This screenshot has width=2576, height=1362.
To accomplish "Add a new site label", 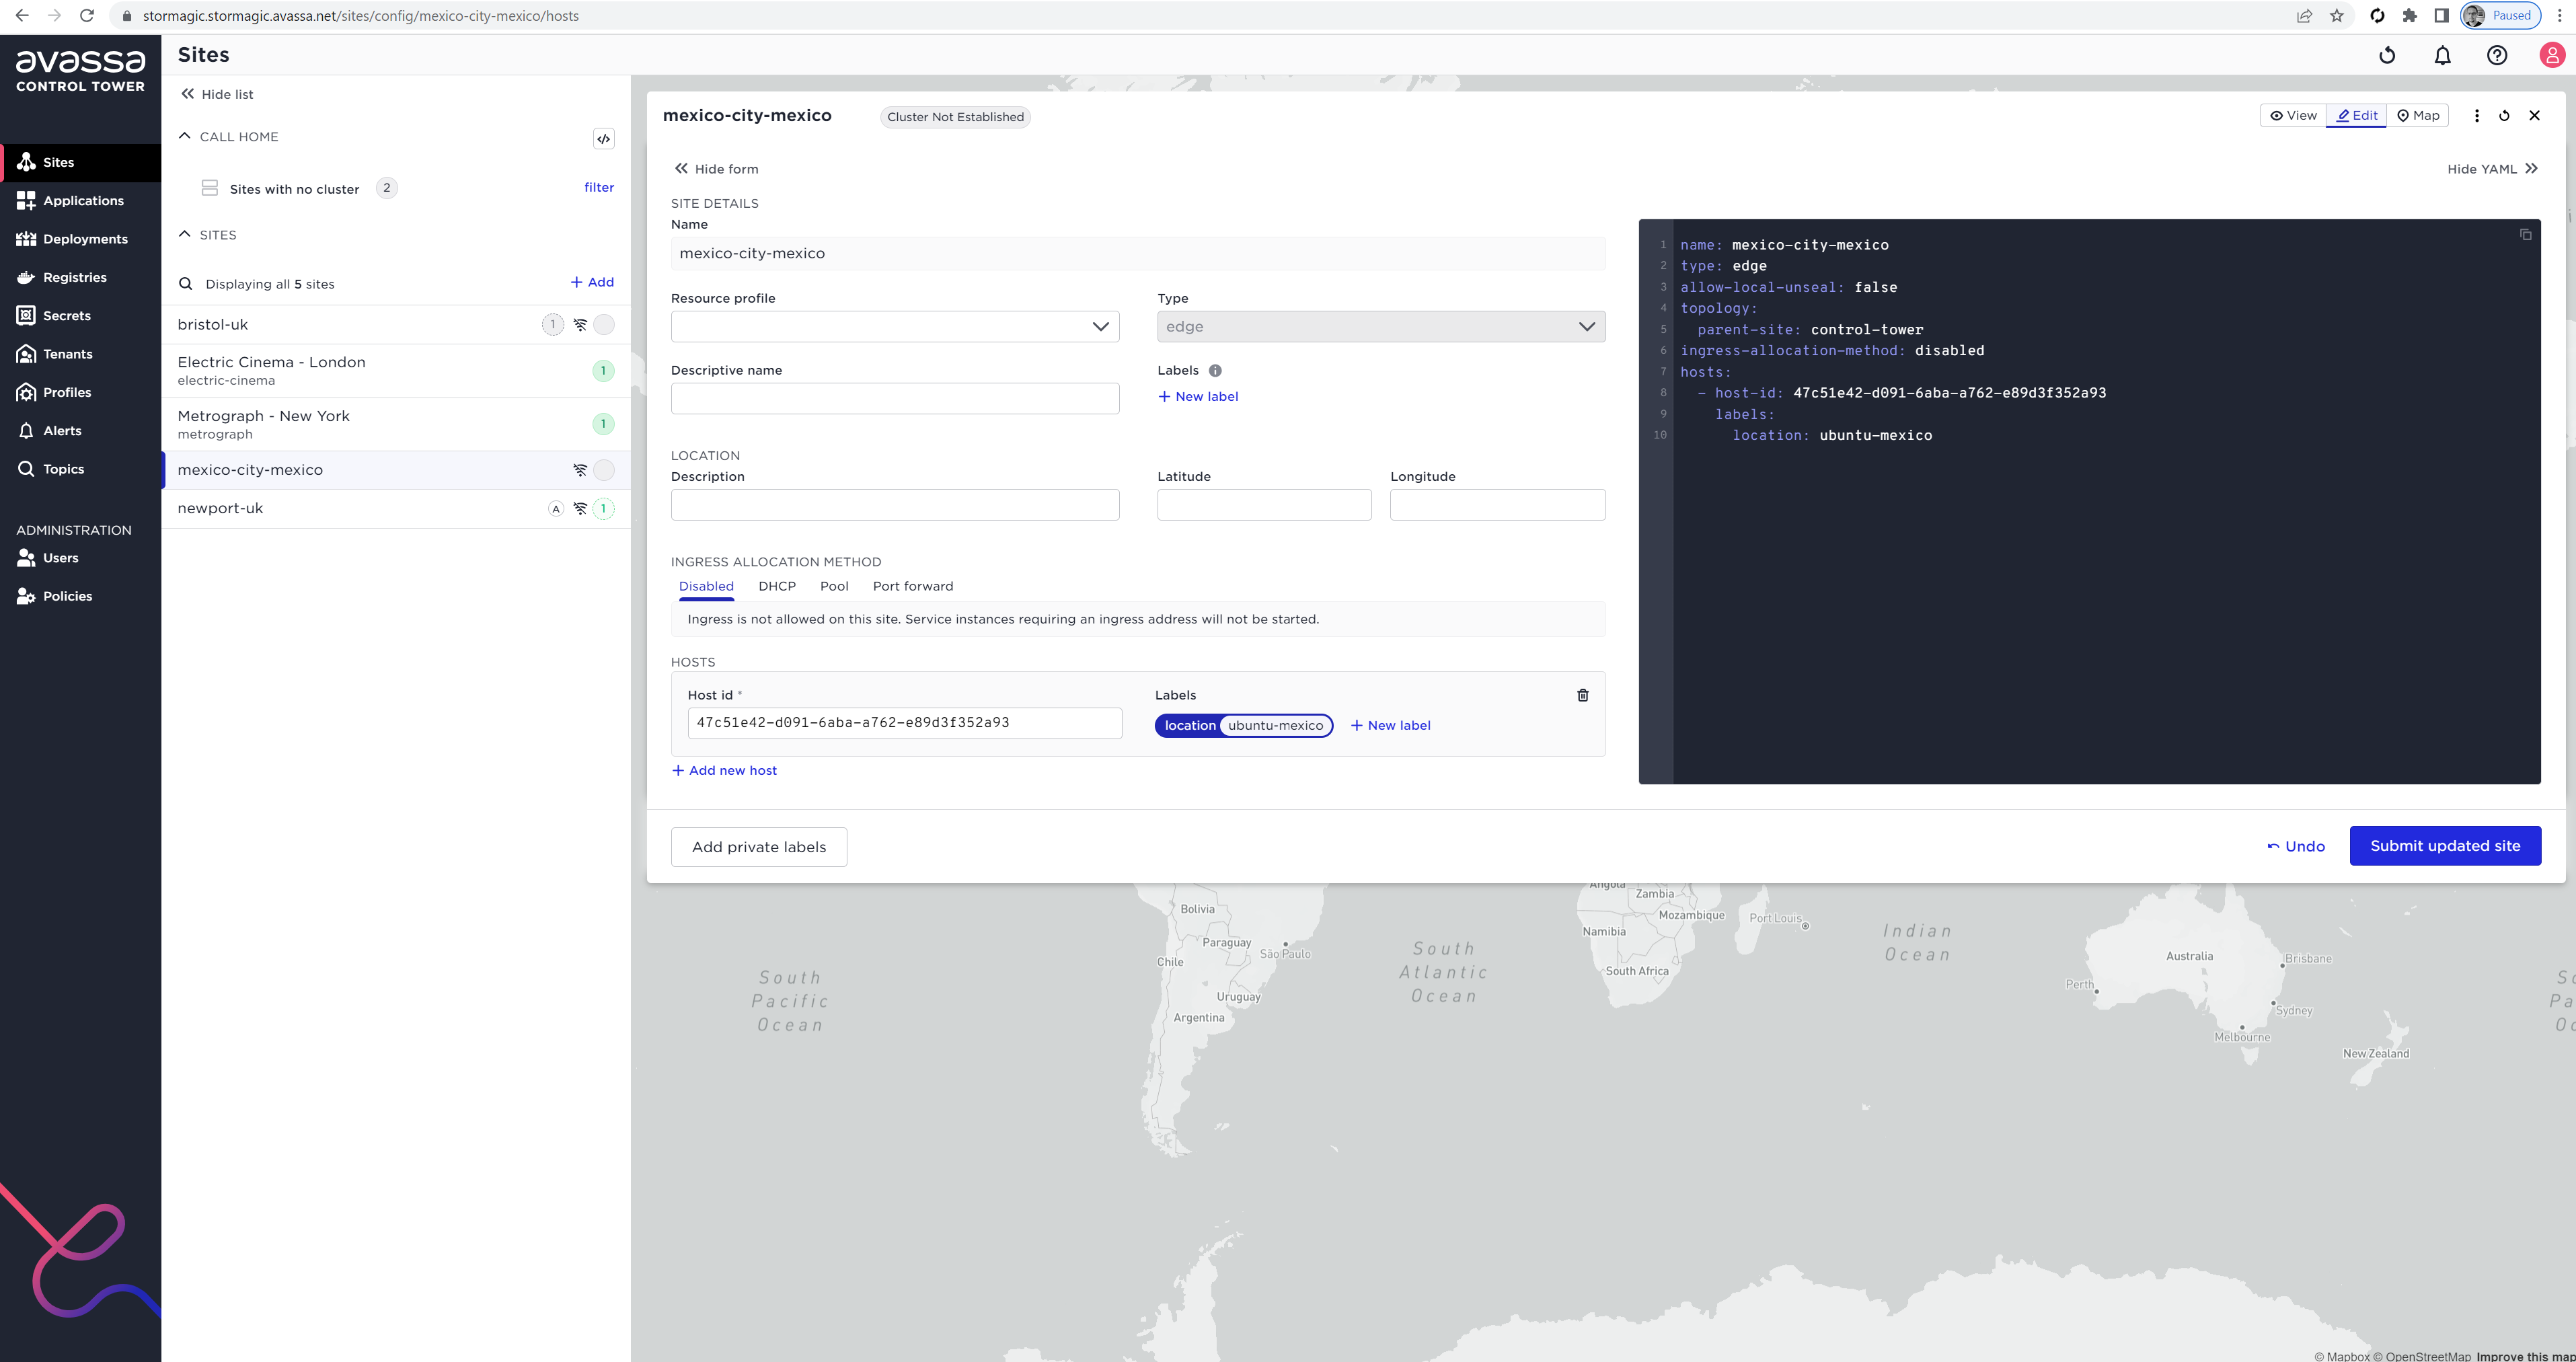I will tap(1198, 397).
